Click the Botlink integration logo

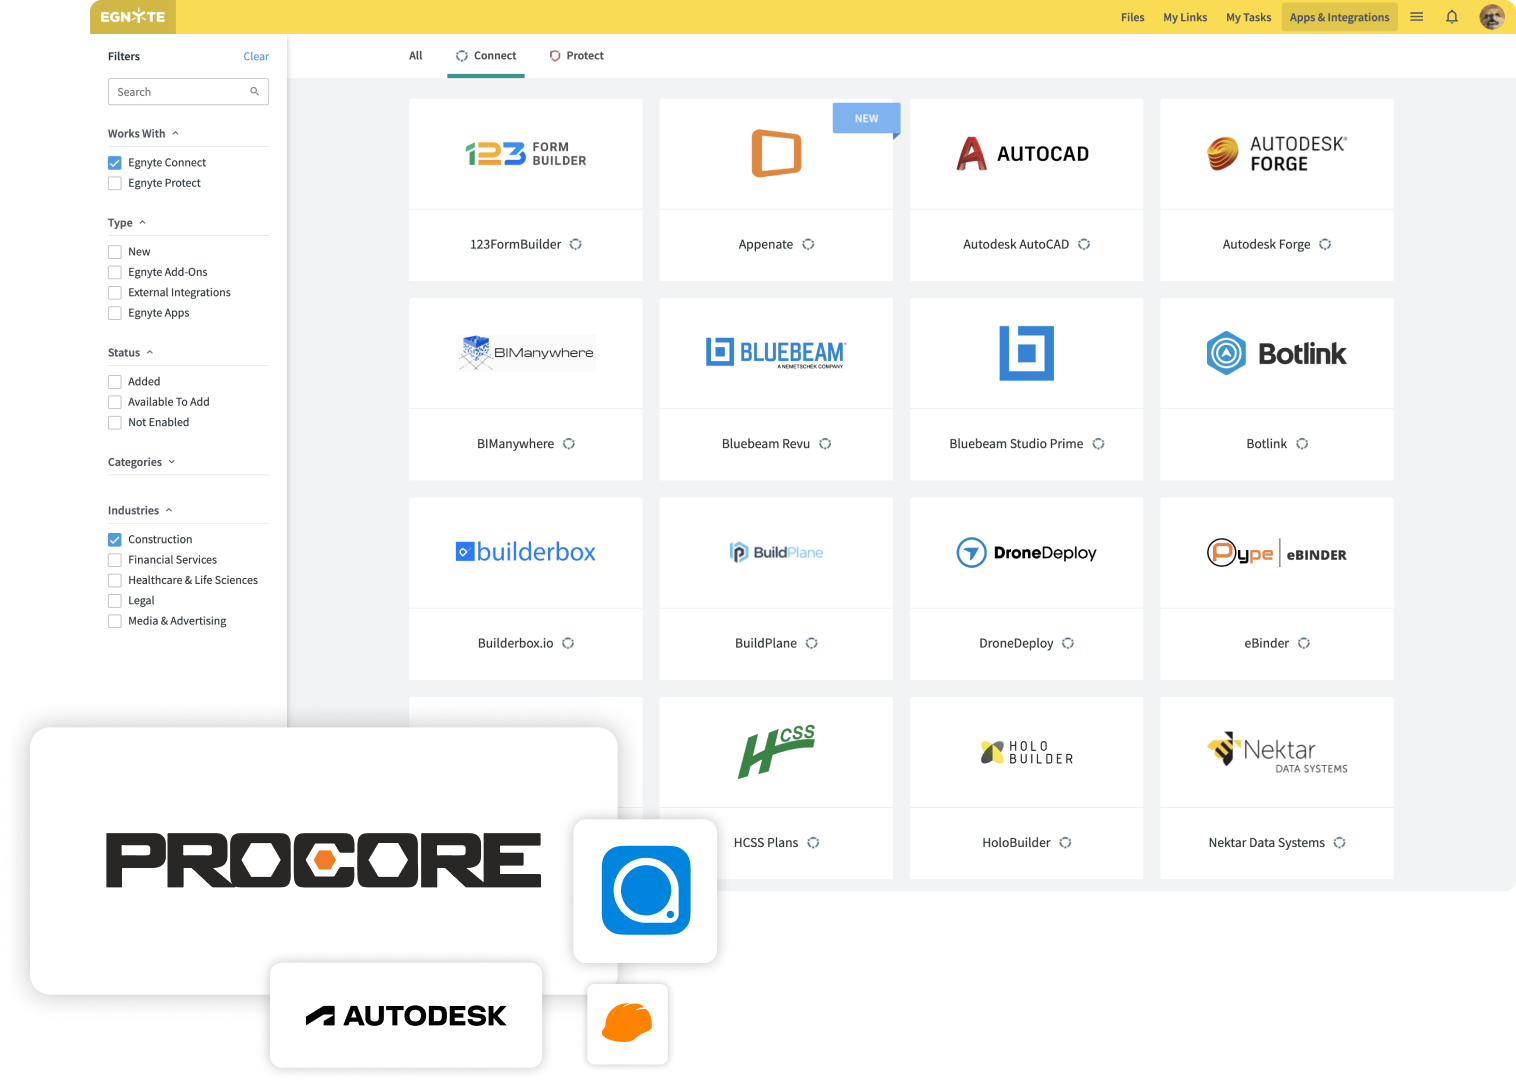[x=1276, y=352]
